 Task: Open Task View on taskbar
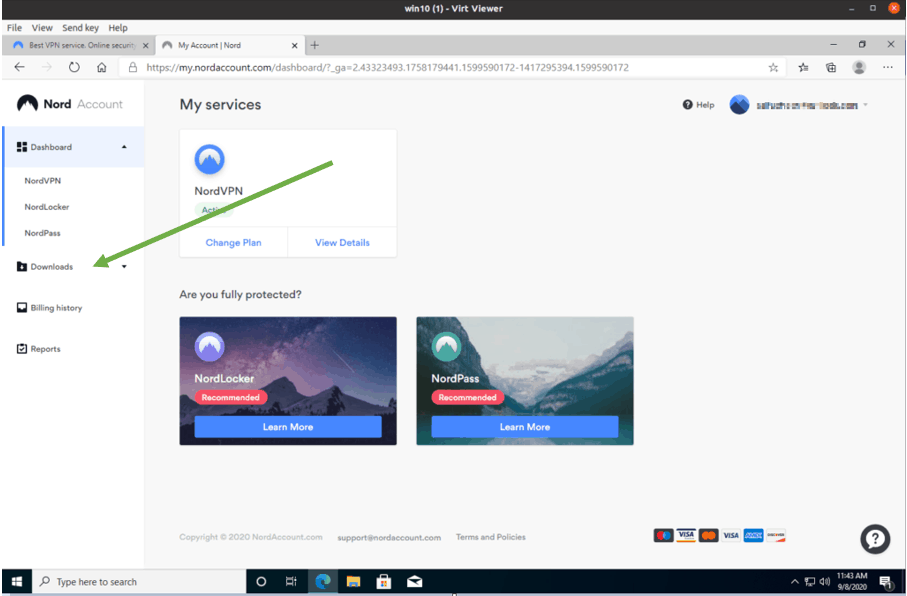291,582
